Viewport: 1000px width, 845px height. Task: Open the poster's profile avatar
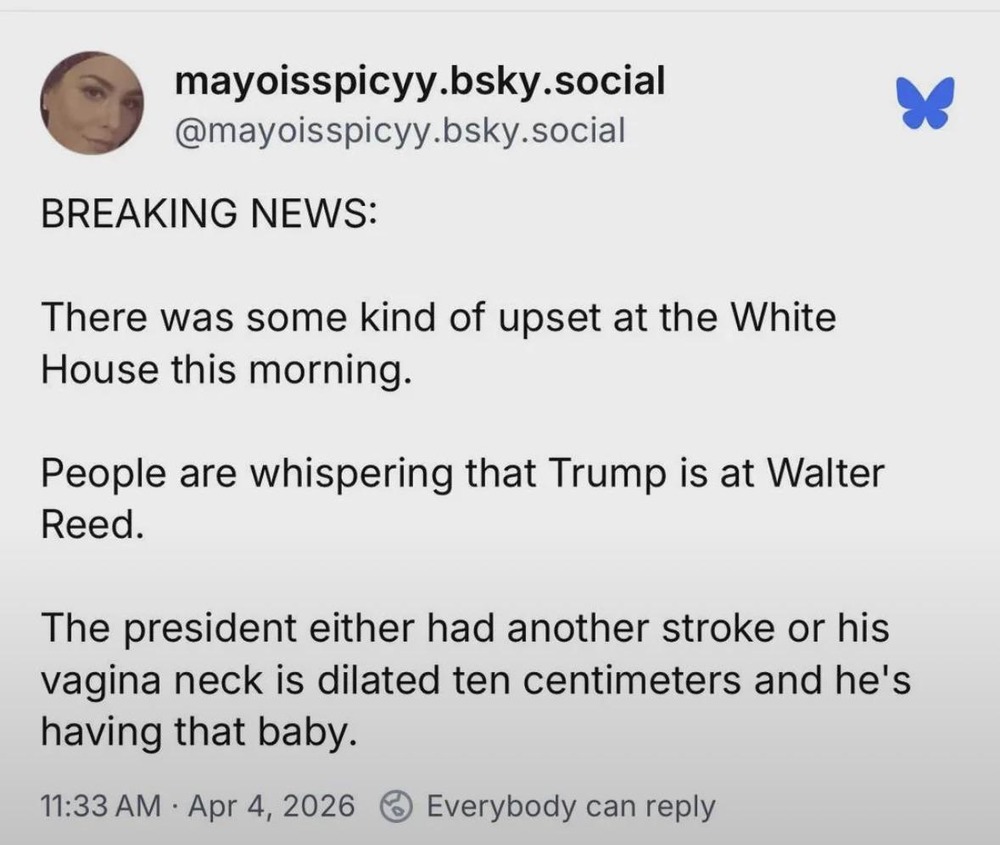pyautogui.click(x=92, y=103)
